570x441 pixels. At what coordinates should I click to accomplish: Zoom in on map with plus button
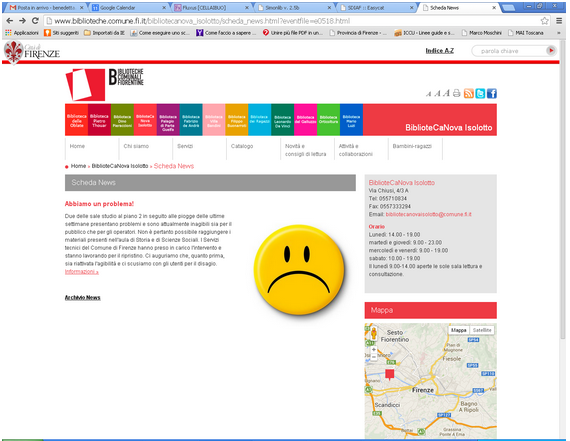(x=374, y=350)
